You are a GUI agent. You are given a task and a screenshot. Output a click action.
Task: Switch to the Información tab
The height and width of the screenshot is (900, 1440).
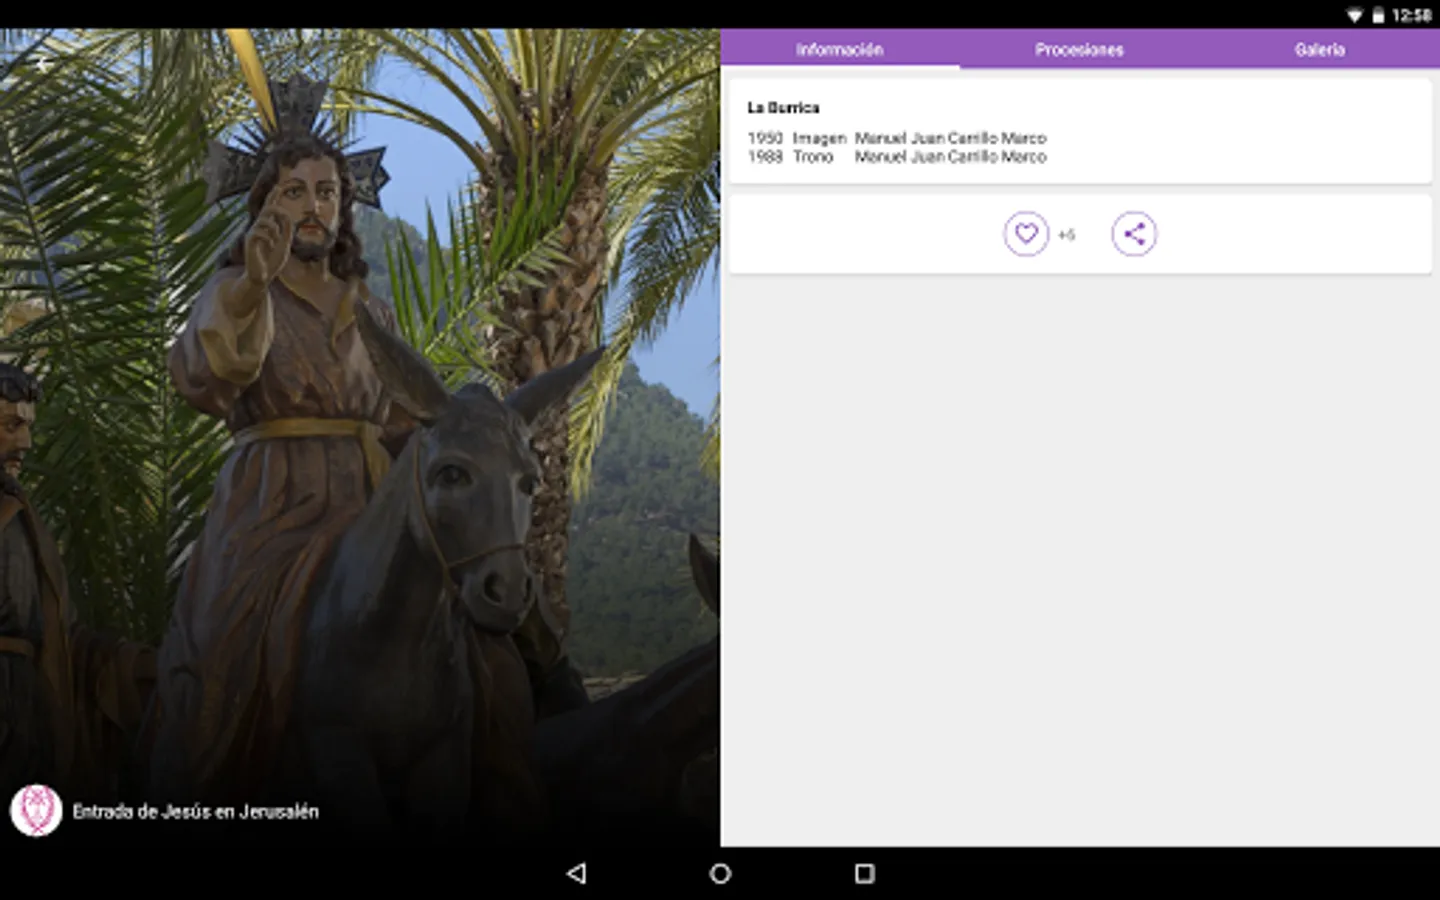[840, 49]
